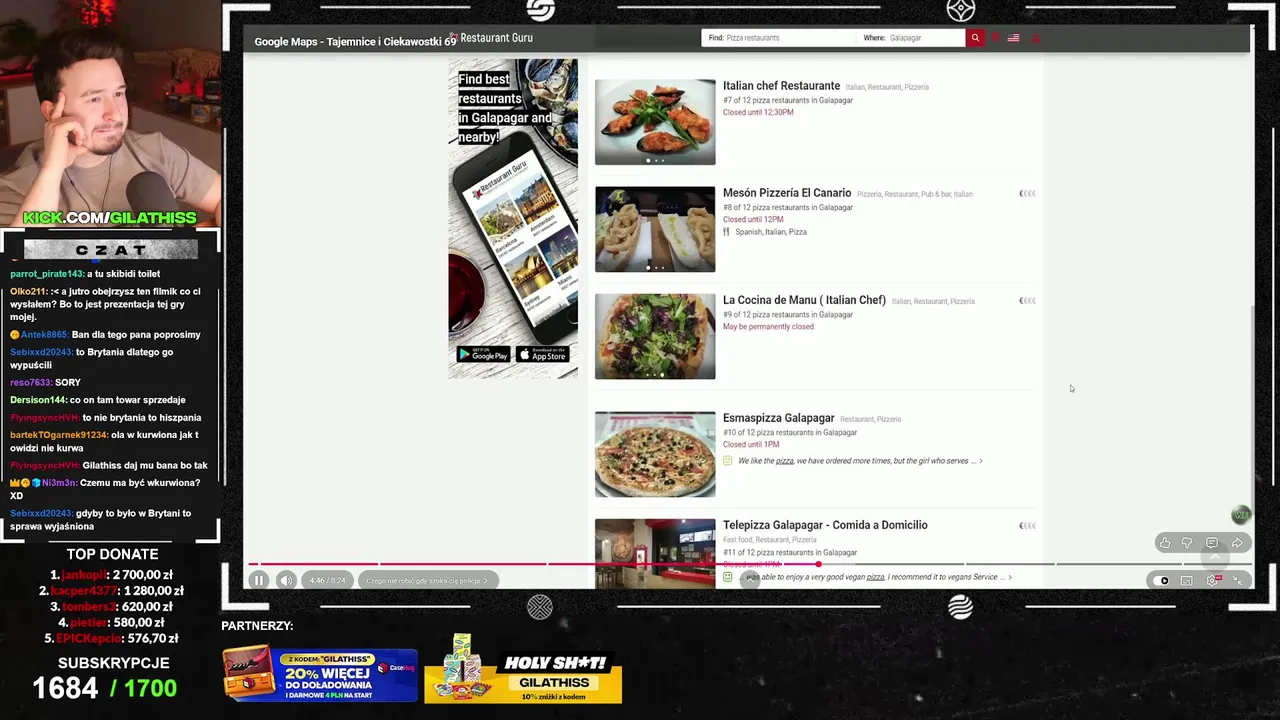Click video title 'Google Maps - Tajemnice i Ciekawostki 69'
The image size is (1280, 720).
(355, 42)
